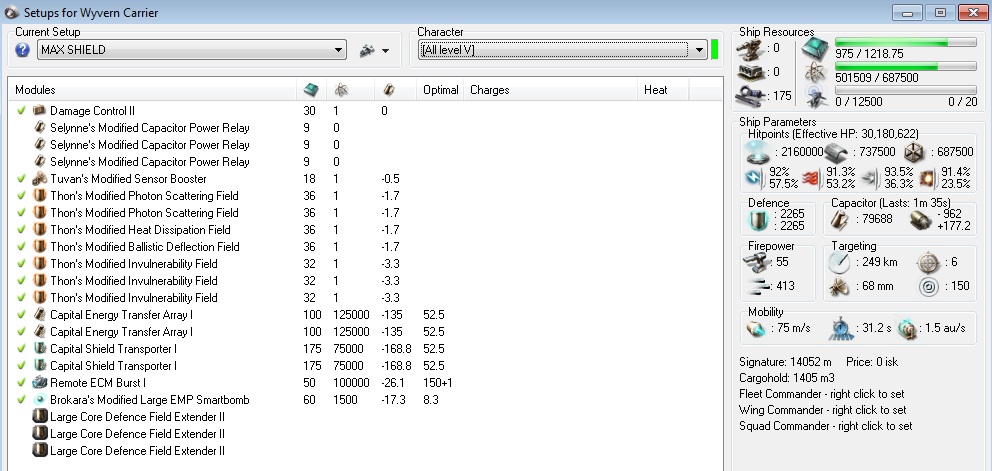
Task: Click the explosive resistance icon showing 91.4%
Action: click(929, 179)
